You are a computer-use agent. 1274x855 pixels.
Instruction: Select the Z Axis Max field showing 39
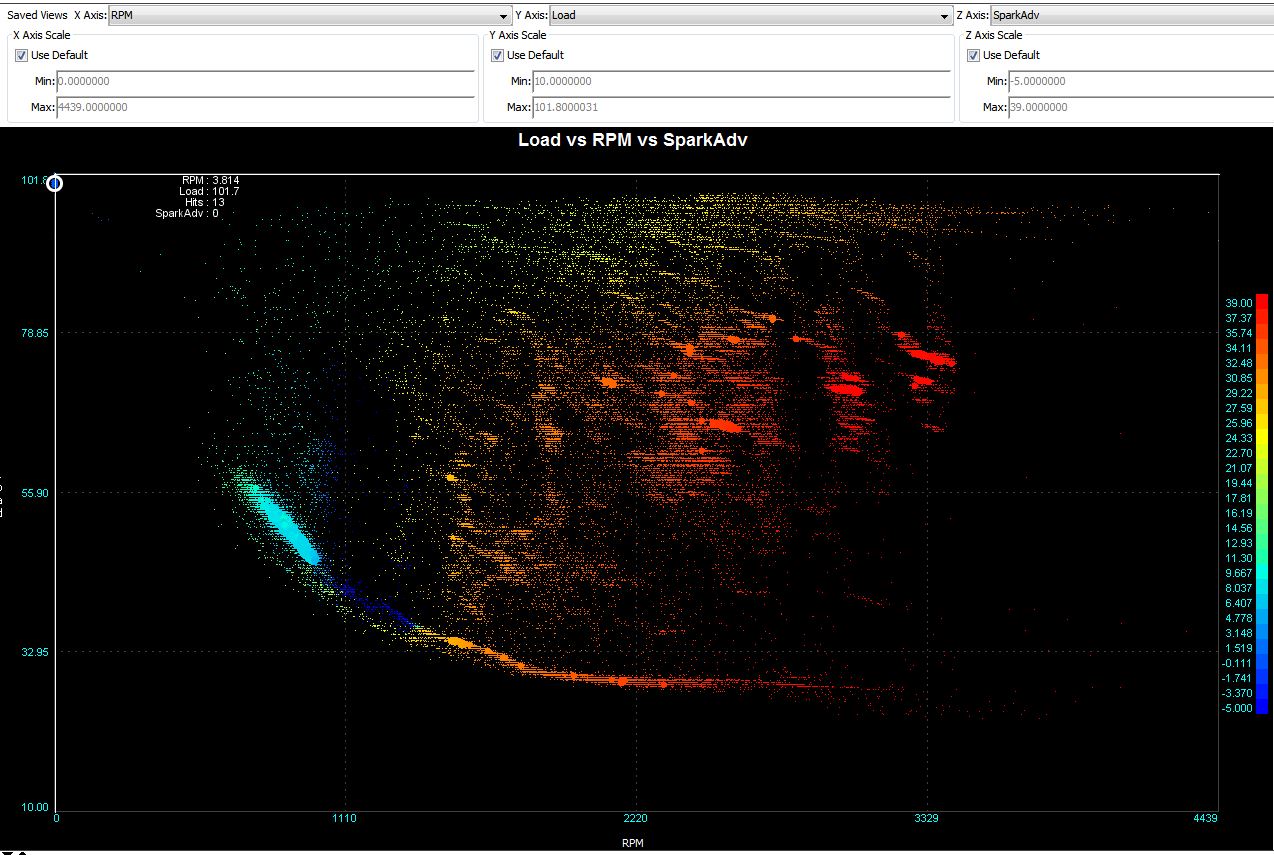pyautogui.click(x=1138, y=108)
